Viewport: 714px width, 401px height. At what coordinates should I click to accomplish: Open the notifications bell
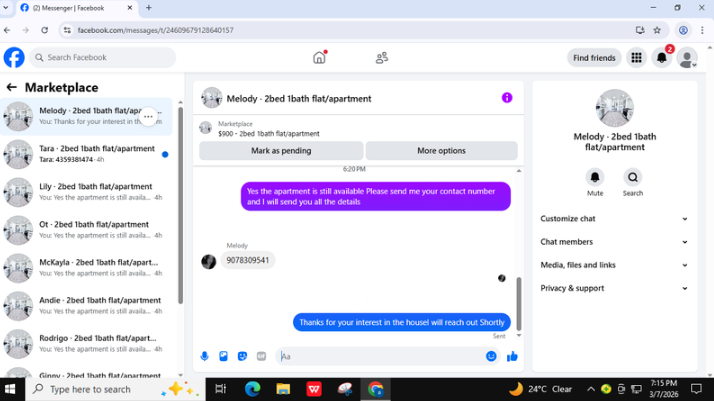(x=662, y=58)
